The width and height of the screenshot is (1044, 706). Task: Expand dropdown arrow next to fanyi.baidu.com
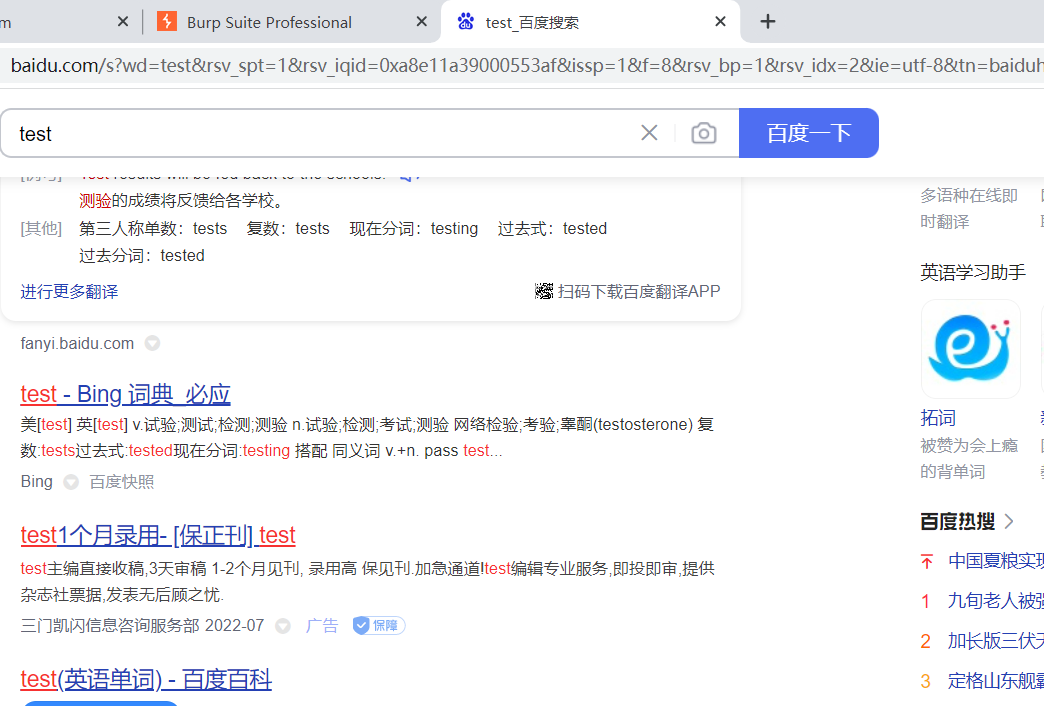pyautogui.click(x=152, y=343)
